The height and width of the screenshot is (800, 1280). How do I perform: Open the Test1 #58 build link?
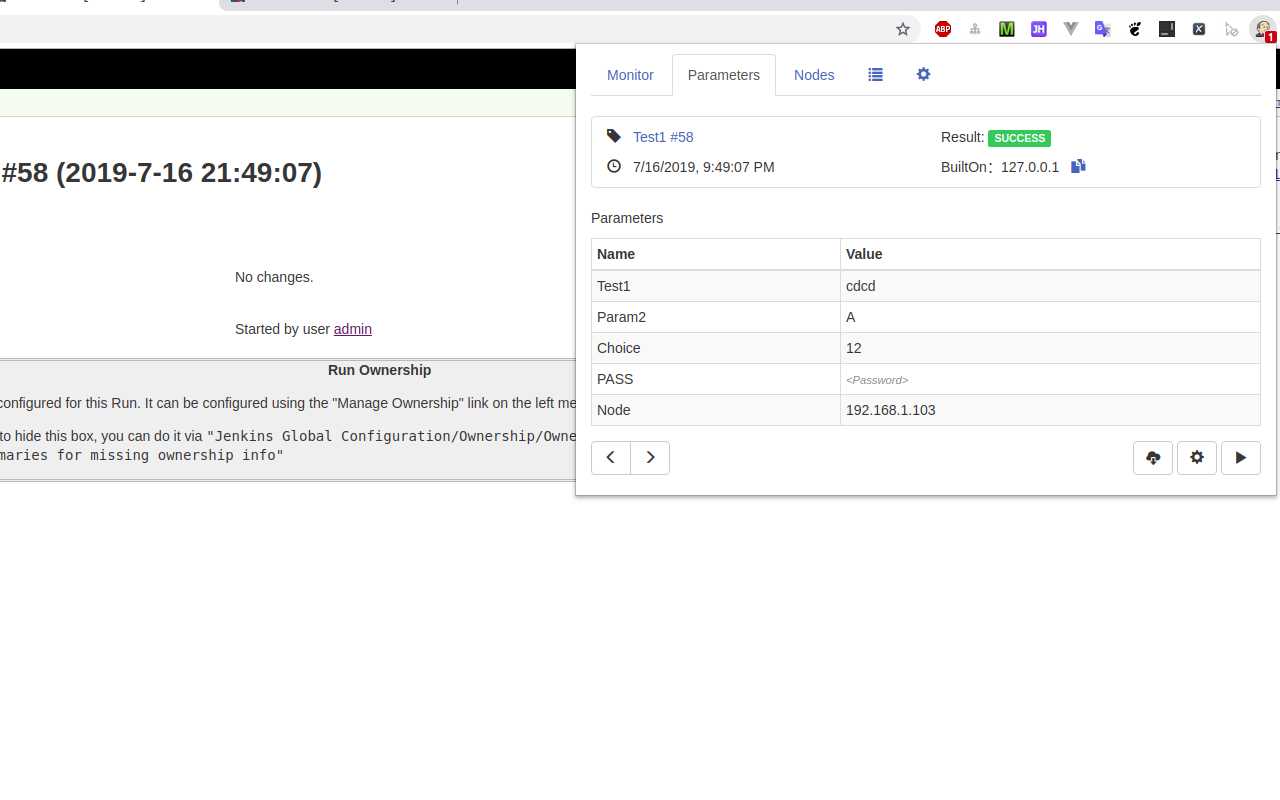coord(663,137)
